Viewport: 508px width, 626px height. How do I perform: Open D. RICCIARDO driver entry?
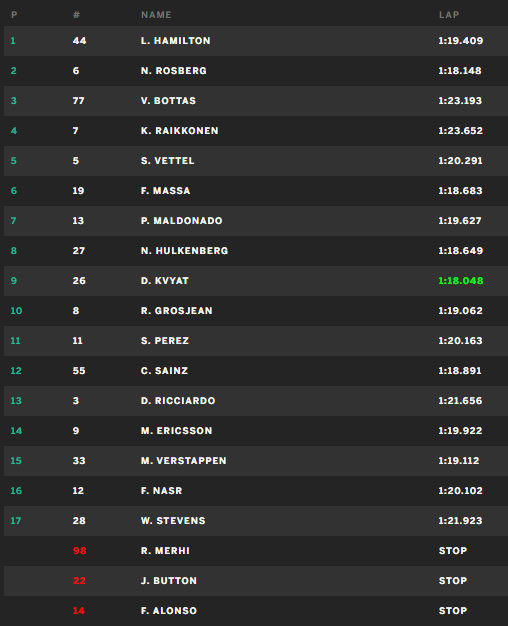pos(178,400)
